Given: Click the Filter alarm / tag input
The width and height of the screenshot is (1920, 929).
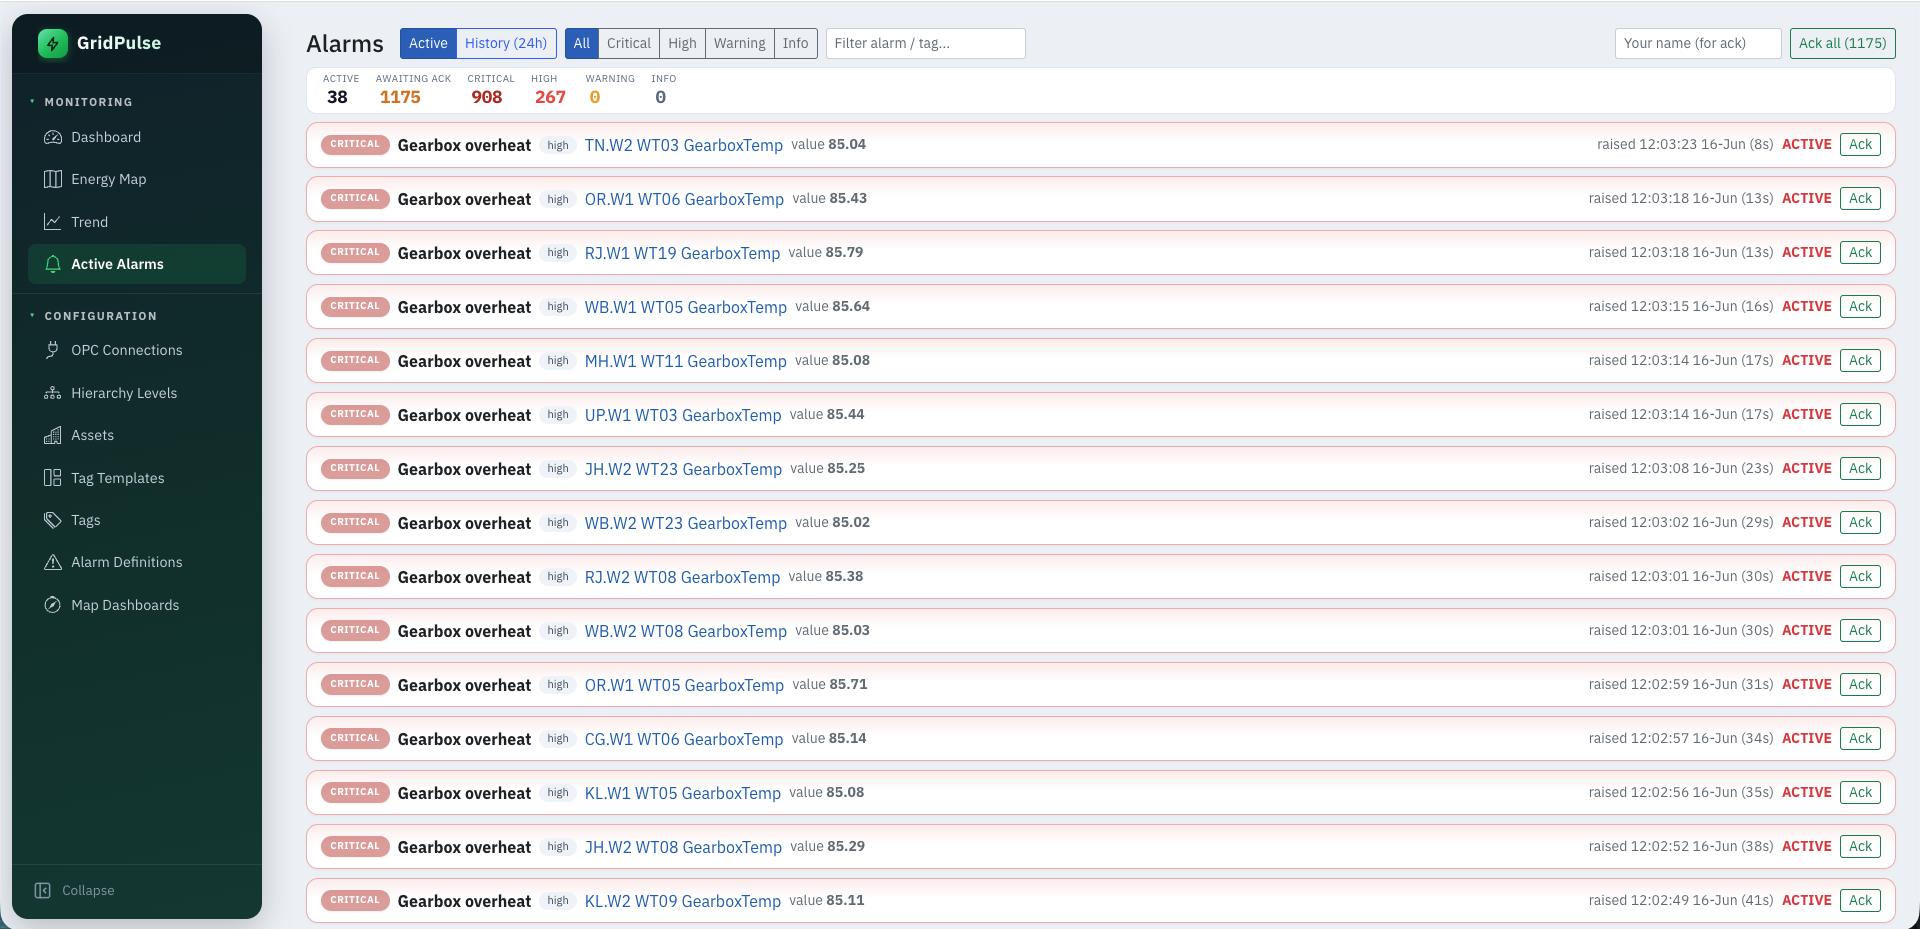Looking at the screenshot, I should (926, 43).
